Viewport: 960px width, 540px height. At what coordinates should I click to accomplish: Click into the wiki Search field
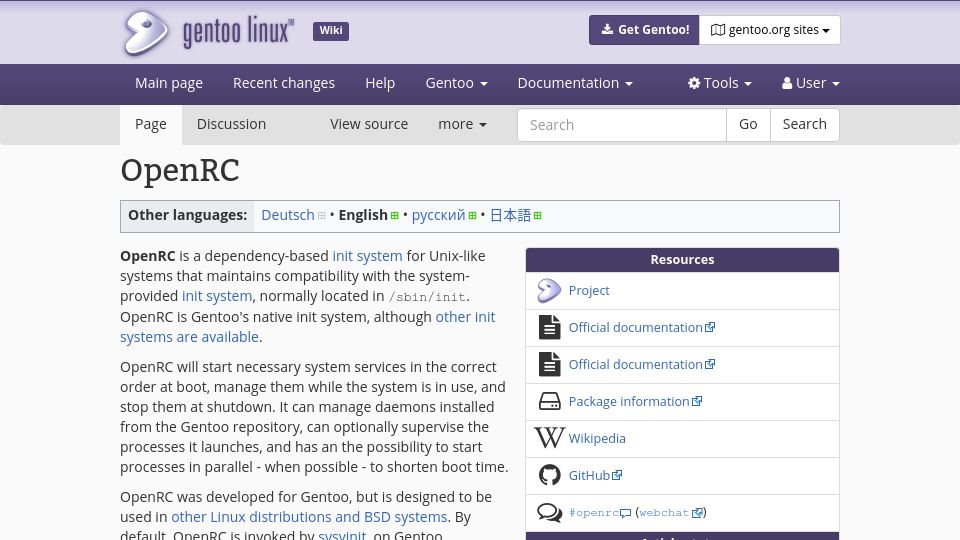point(622,125)
